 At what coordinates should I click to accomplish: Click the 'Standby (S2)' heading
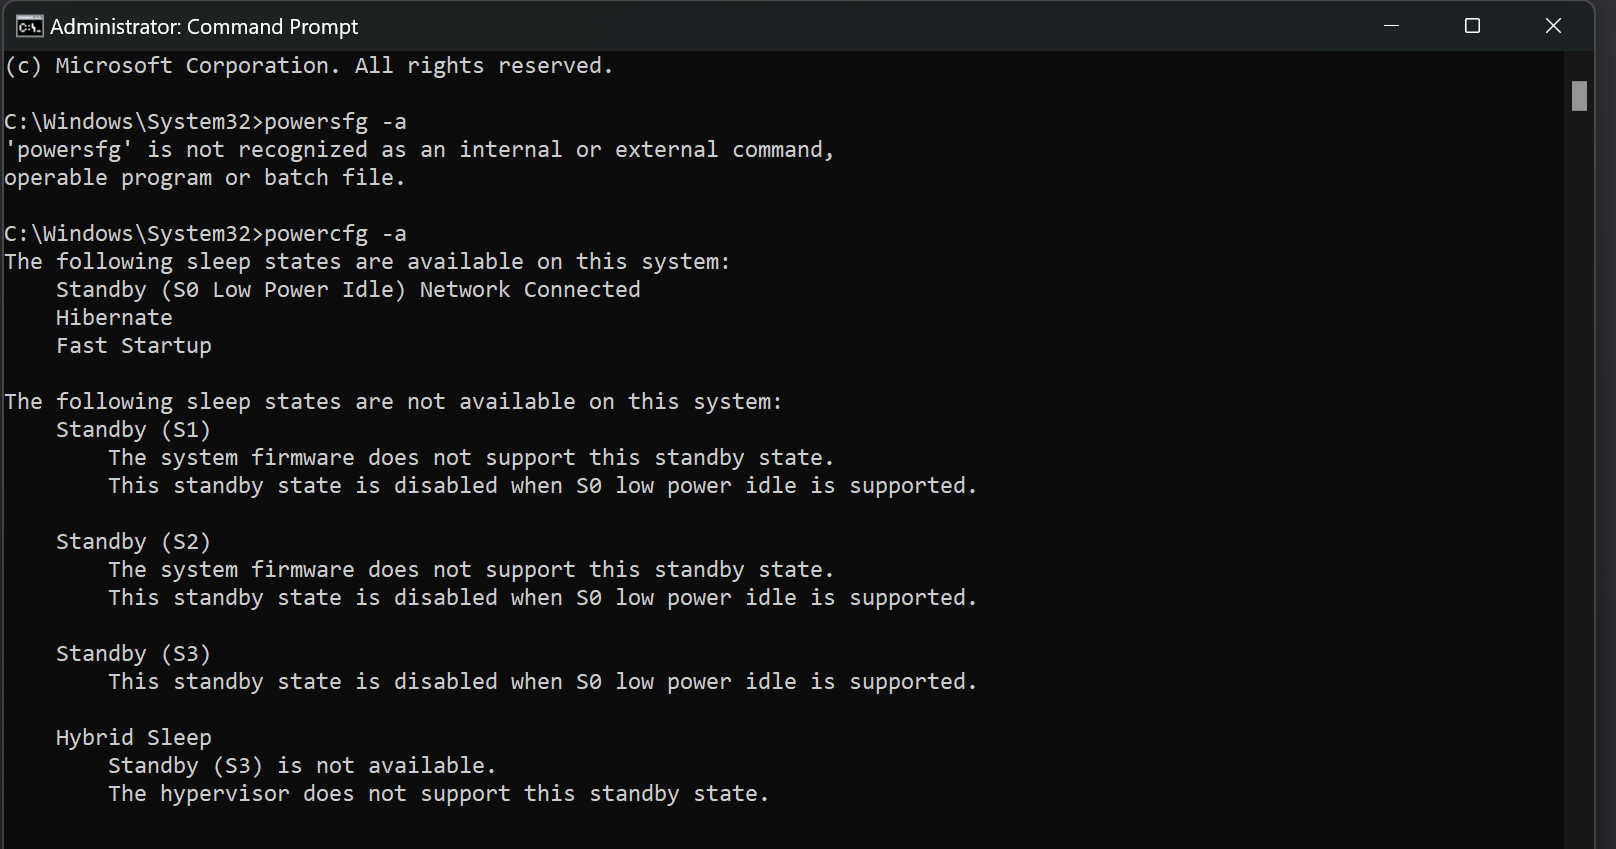(x=133, y=542)
